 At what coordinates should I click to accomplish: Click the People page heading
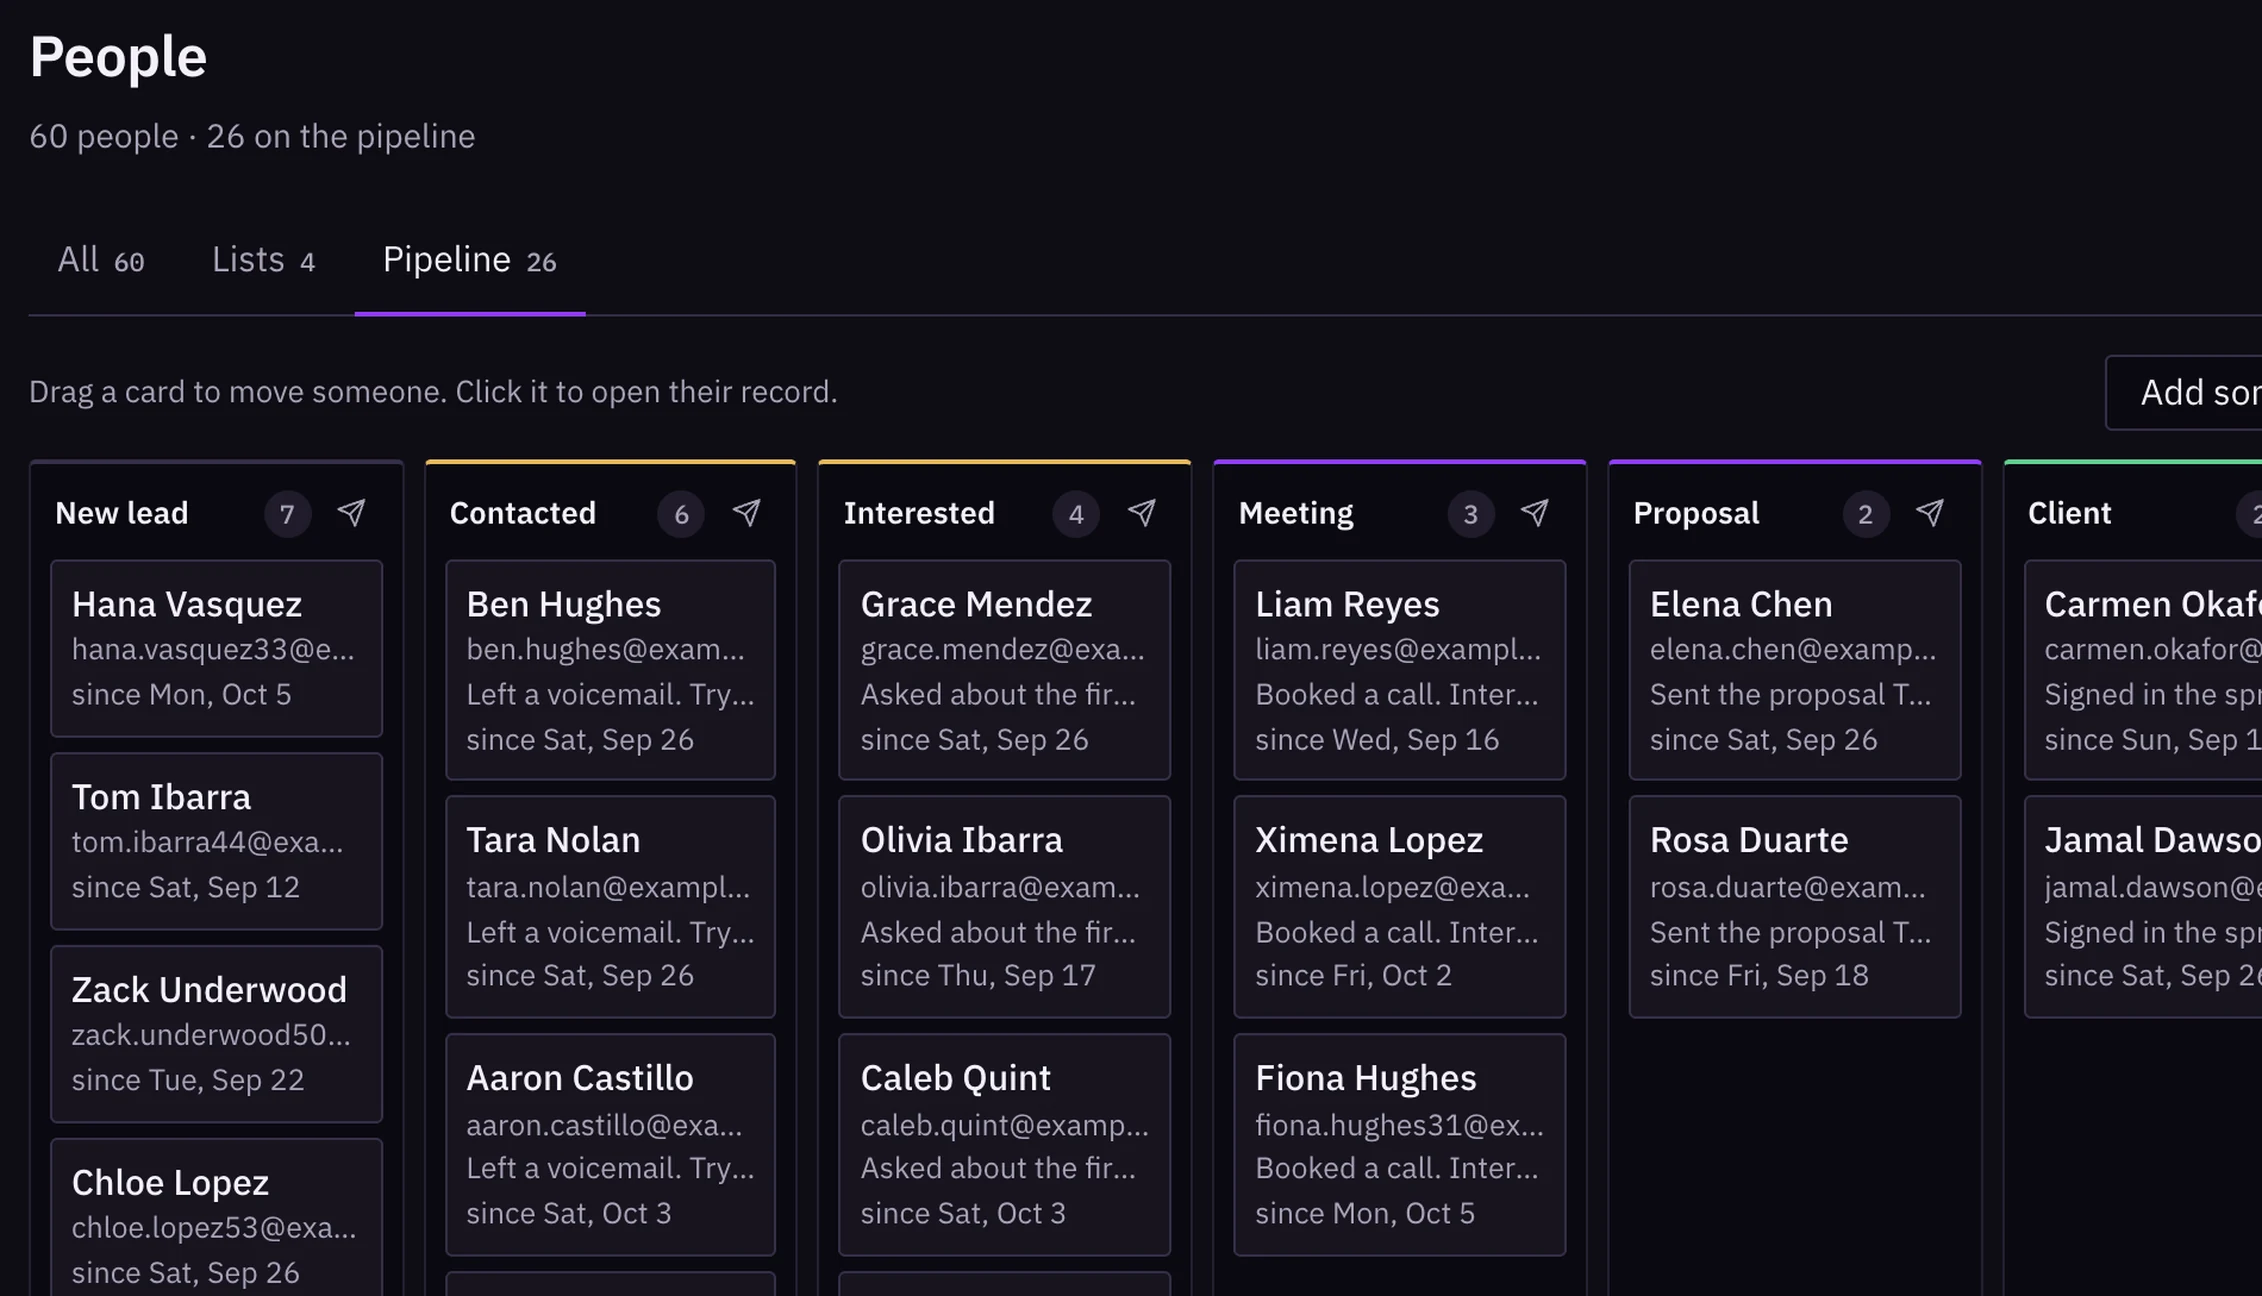[118, 57]
